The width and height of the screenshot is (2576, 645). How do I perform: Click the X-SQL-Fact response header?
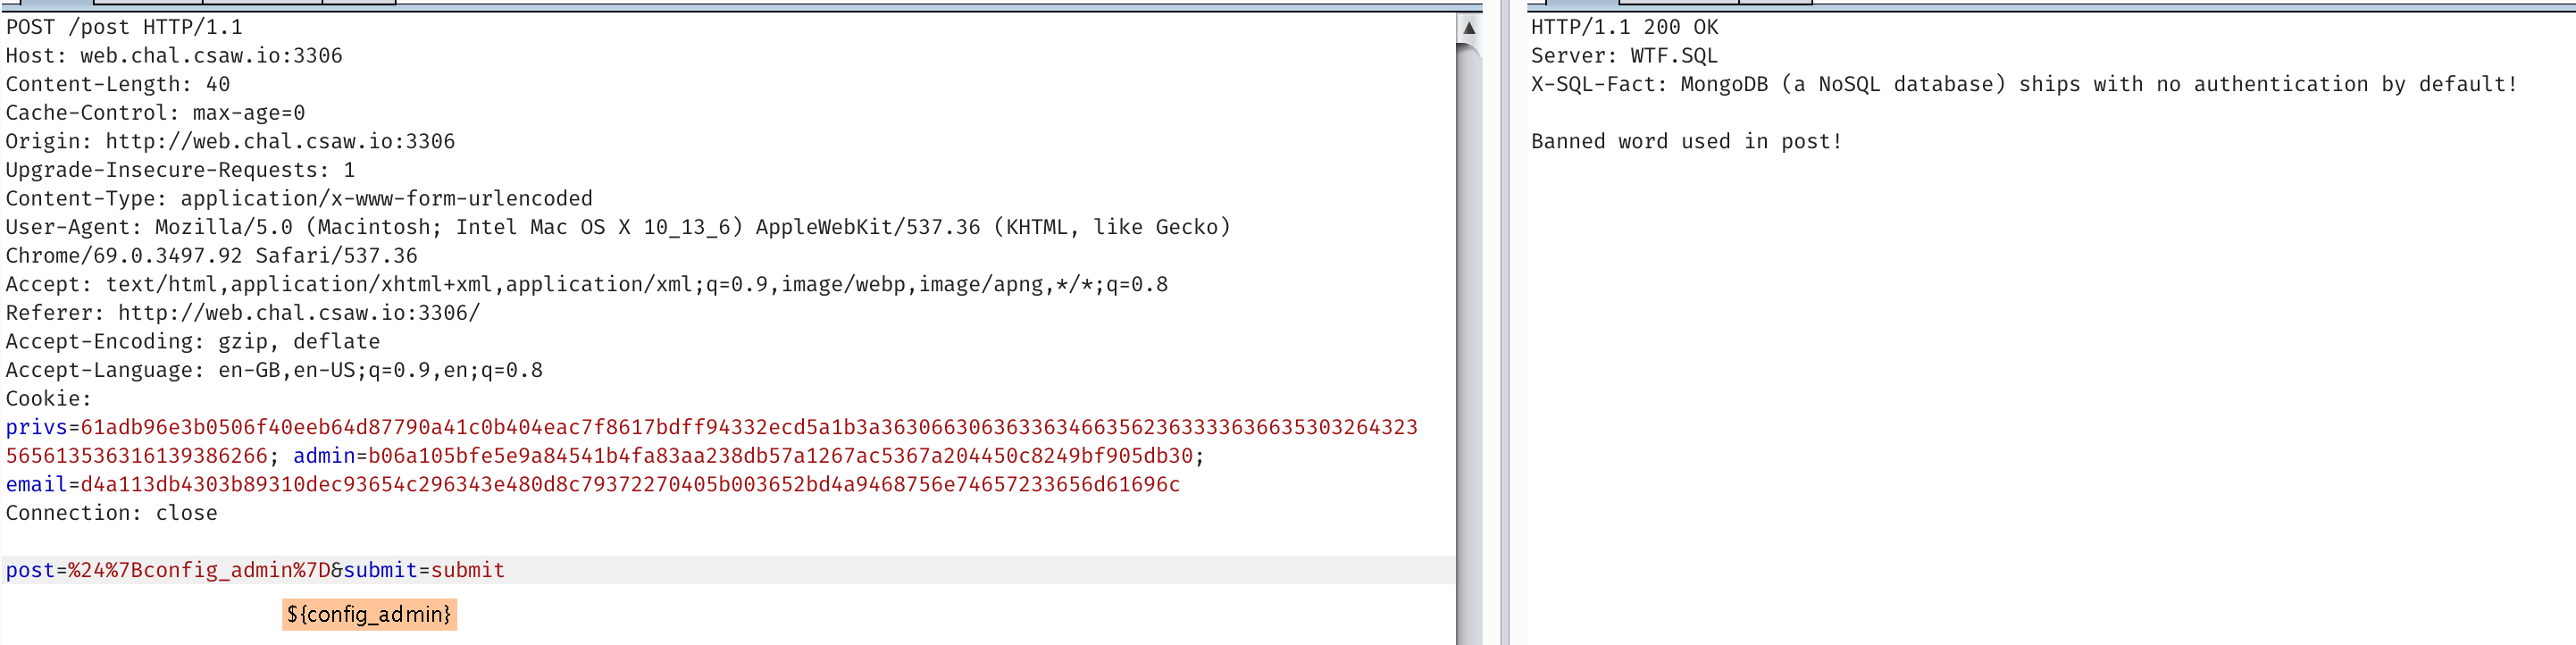[x=2023, y=84]
